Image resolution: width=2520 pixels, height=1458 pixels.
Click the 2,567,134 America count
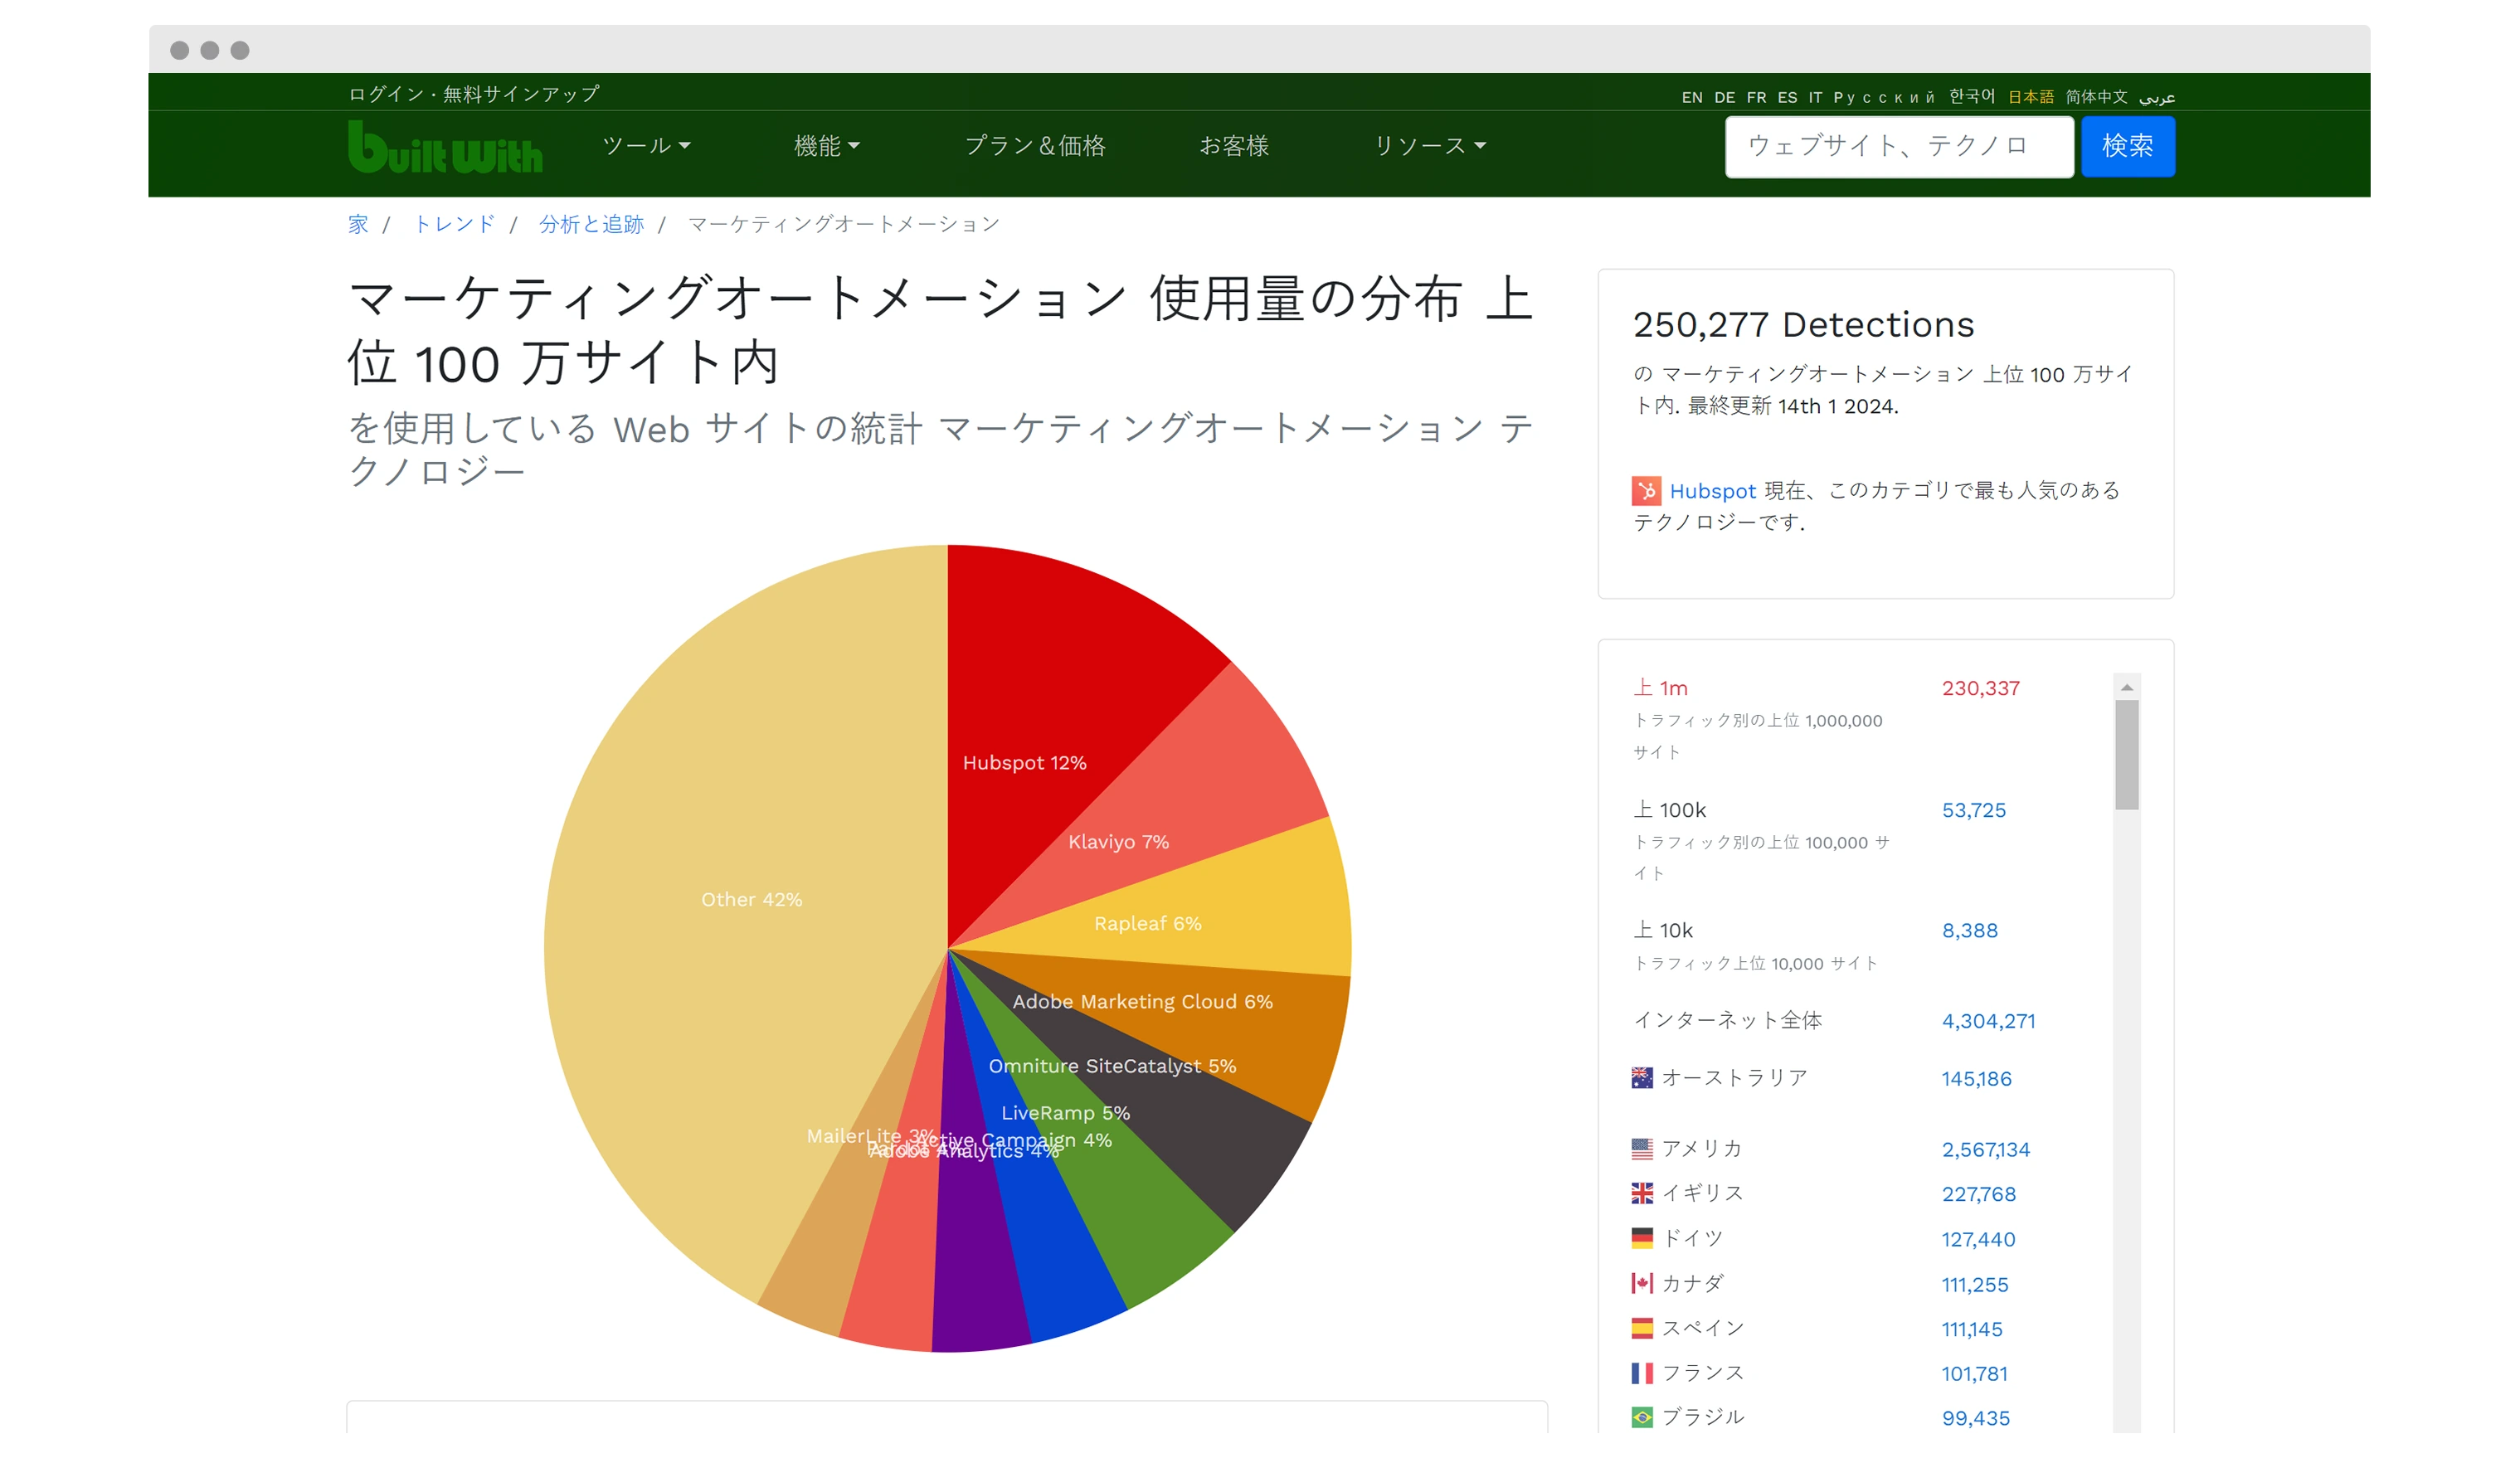tap(1986, 1150)
